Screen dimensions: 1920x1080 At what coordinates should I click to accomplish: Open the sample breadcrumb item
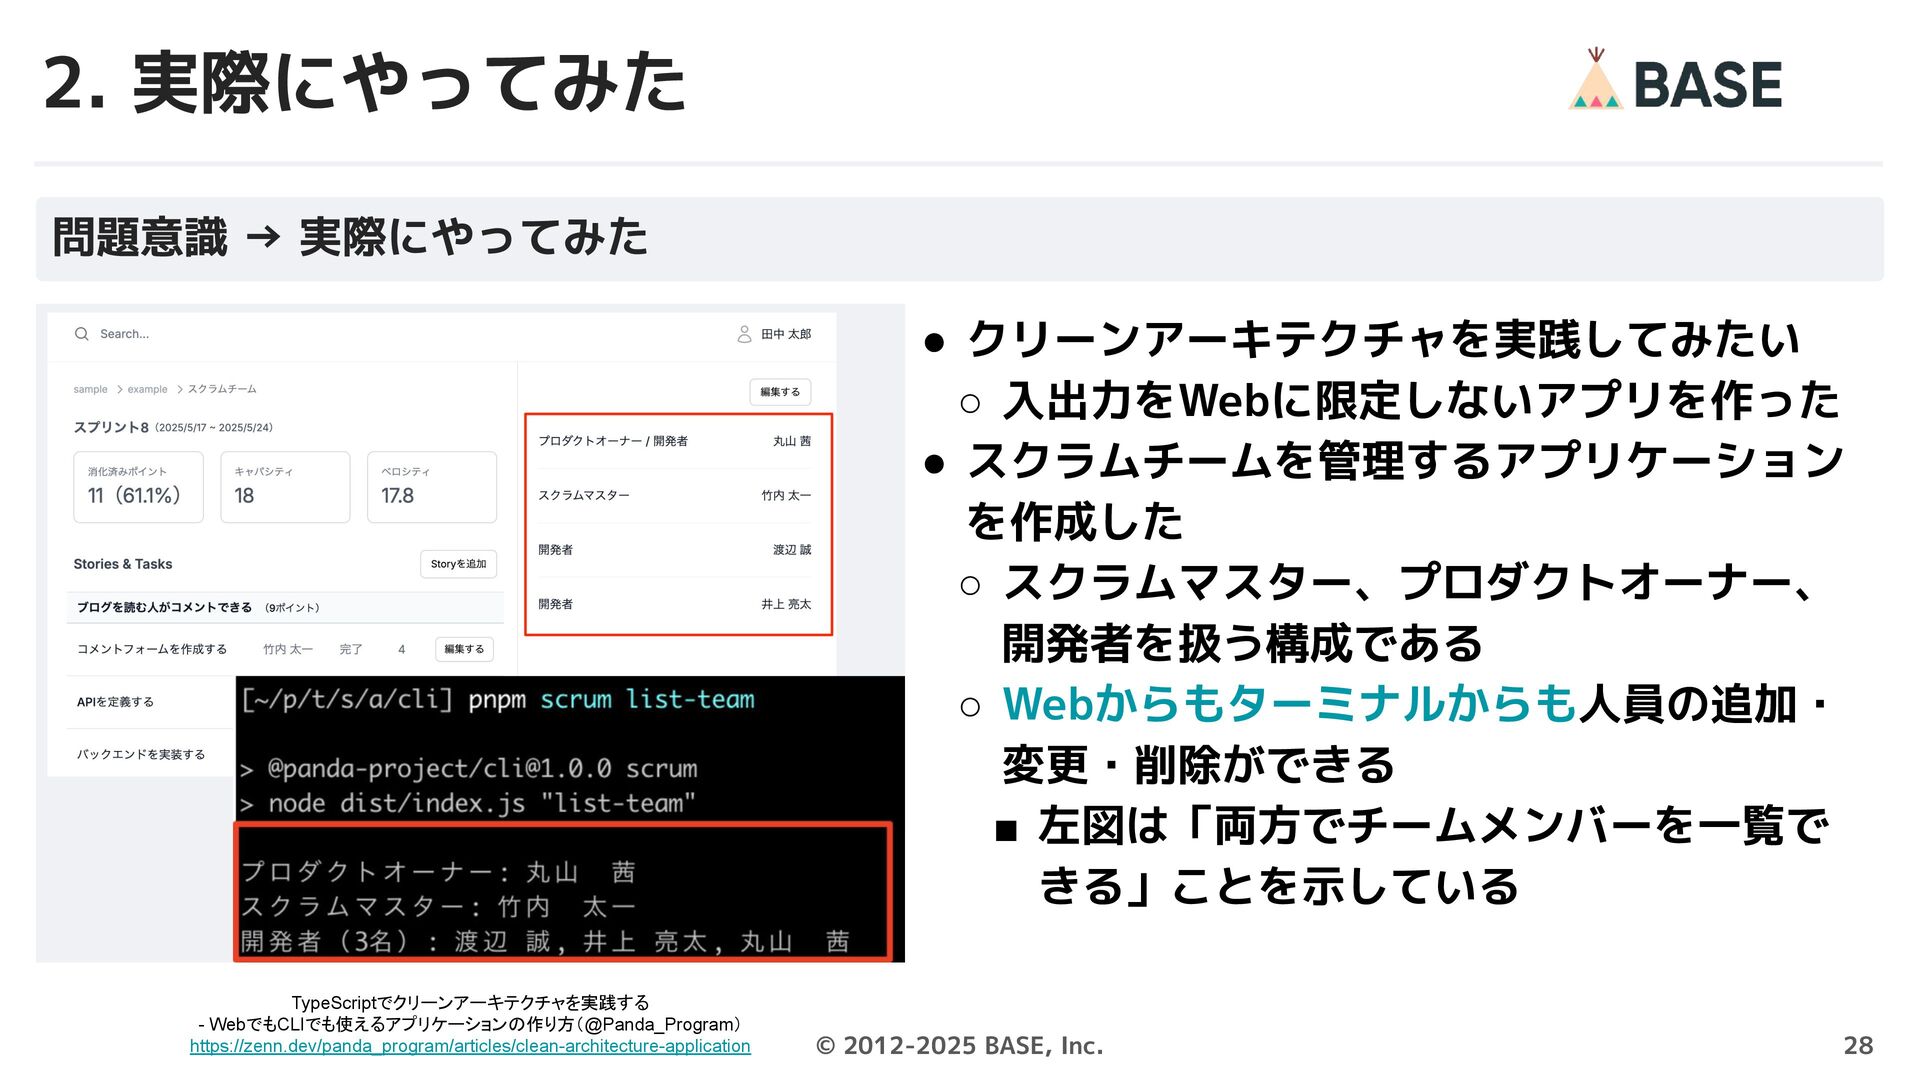(x=90, y=389)
